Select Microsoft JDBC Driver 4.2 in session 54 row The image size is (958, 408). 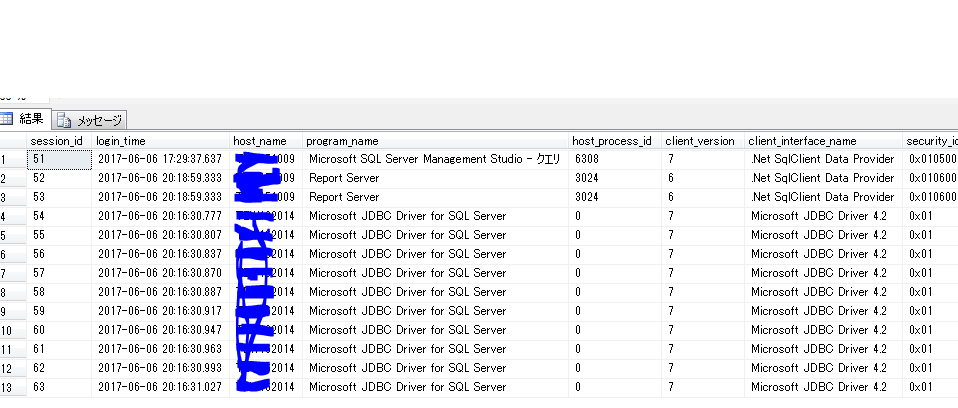pyautogui.click(x=824, y=216)
